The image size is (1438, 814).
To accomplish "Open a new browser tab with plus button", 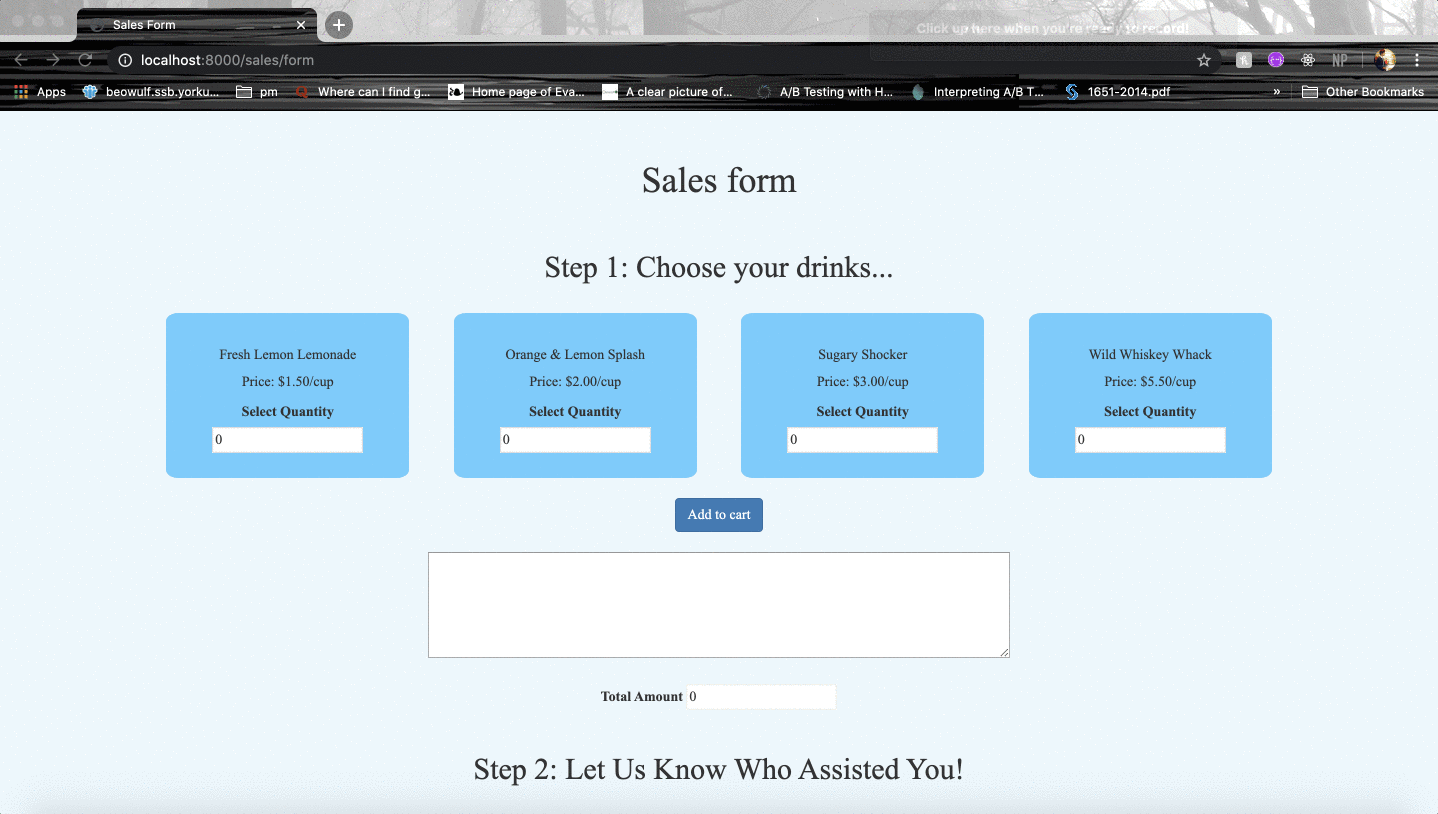I will coord(339,25).
